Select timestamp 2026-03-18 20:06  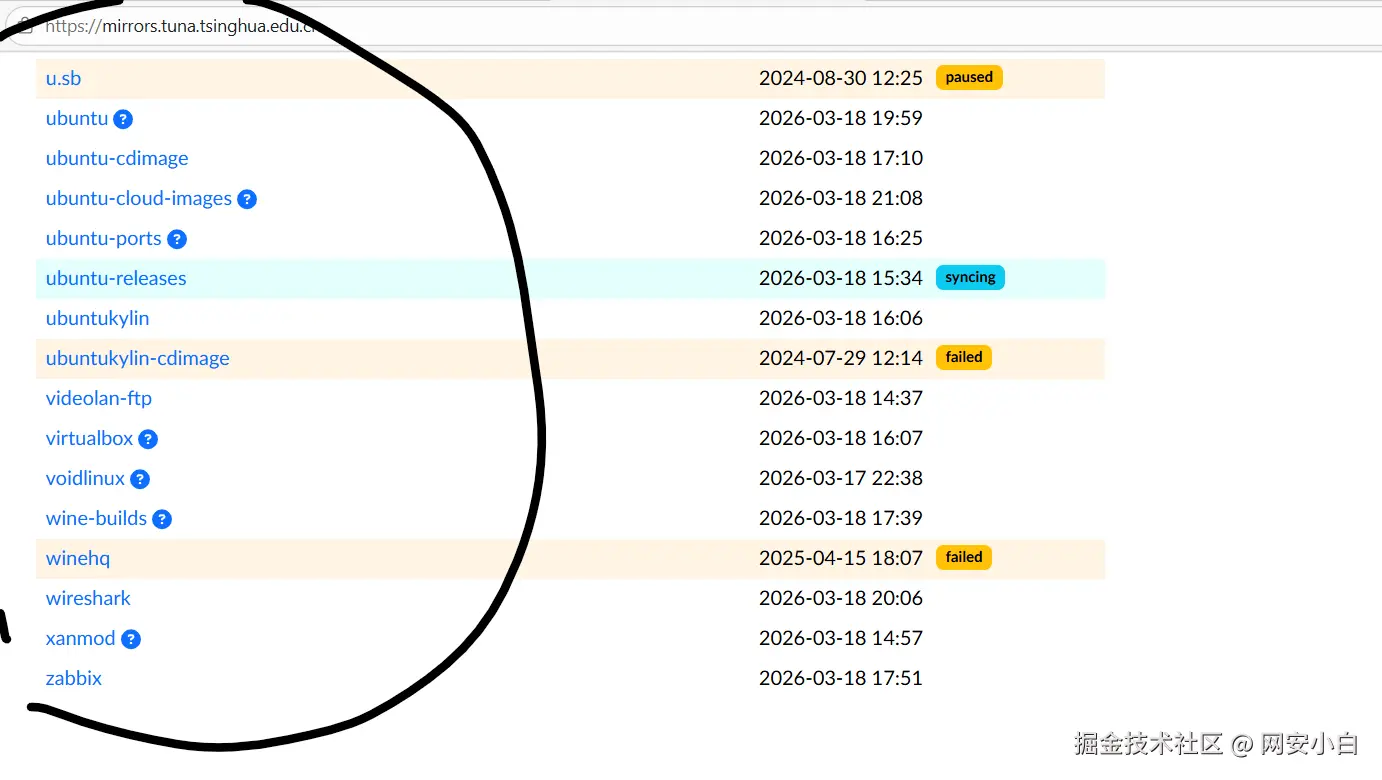pyautogui.click(x=841, y=598)
